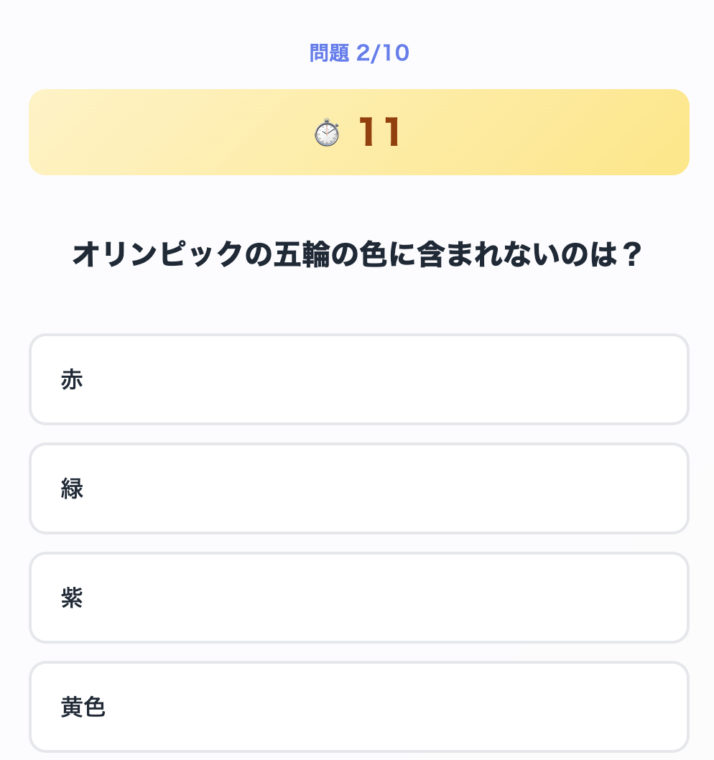Click the question text about オリンピックの五輪

[x=357, y=255]
